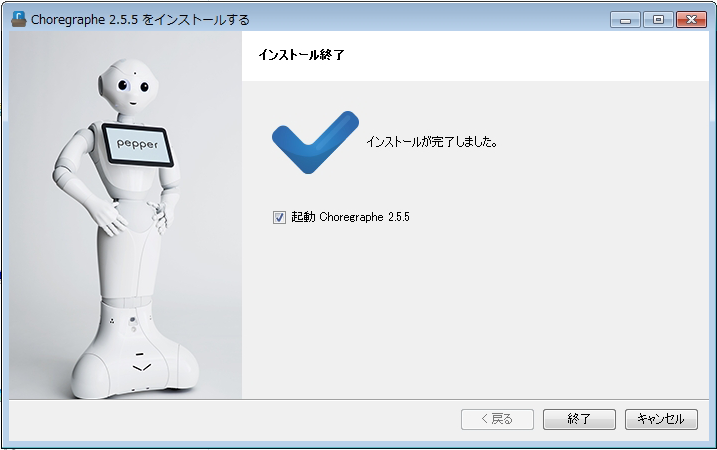Click the greyed-out 戻る back button
The width and height of the screenshot is (717, 450).
point(497,419)
